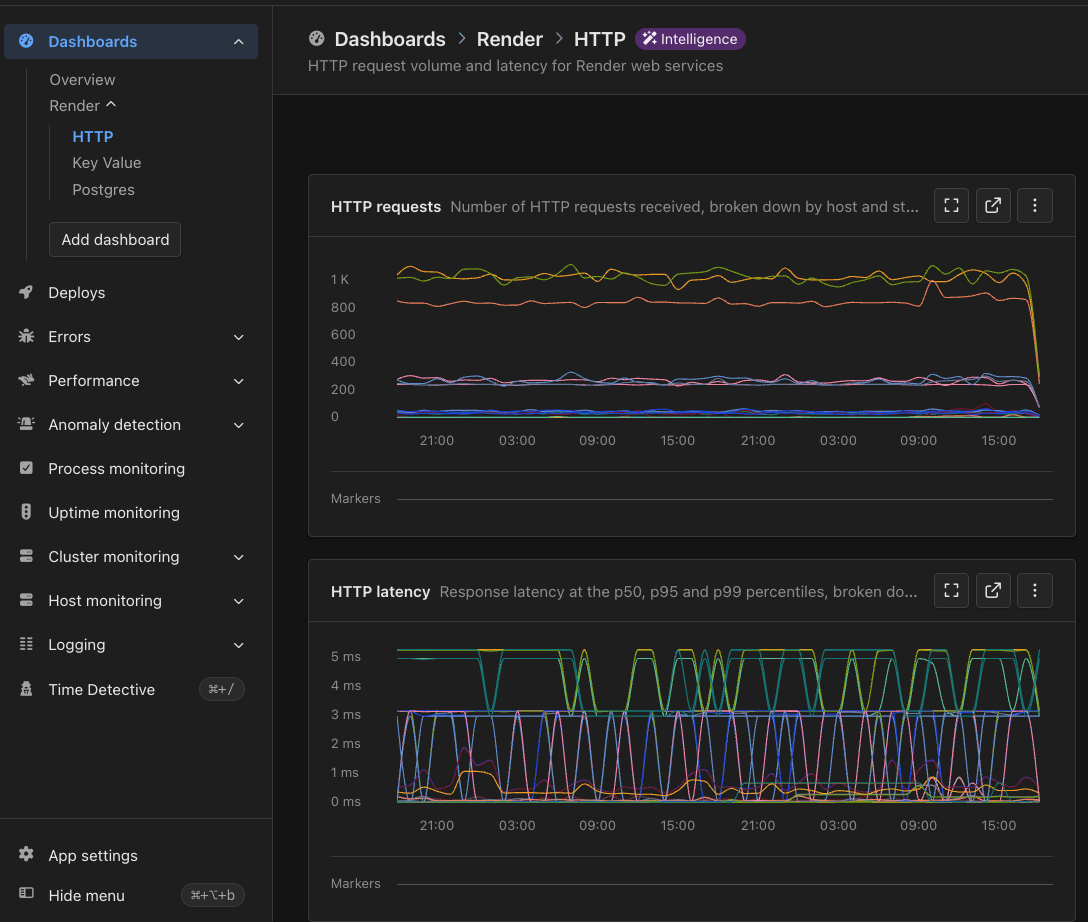Select the Key Value dashboard
1088x922 pixels.
[x=106, y=163]
